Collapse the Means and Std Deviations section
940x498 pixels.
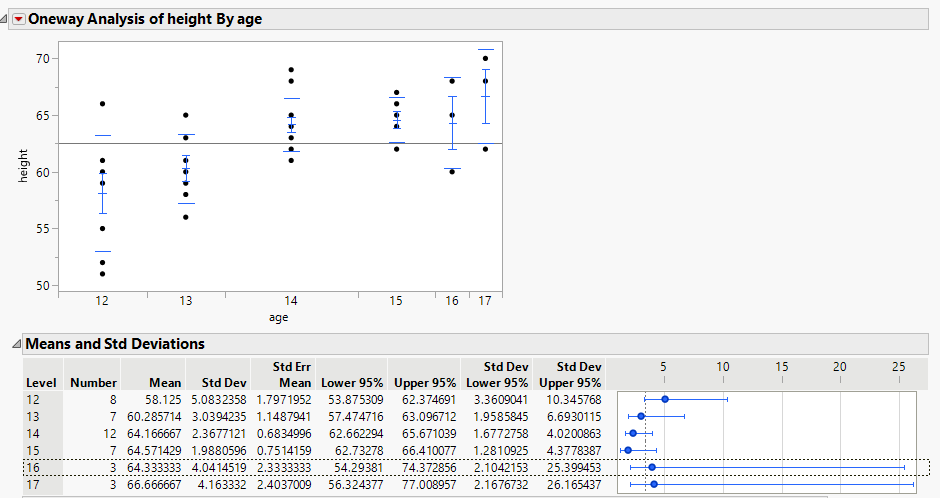tap(16, 344)
